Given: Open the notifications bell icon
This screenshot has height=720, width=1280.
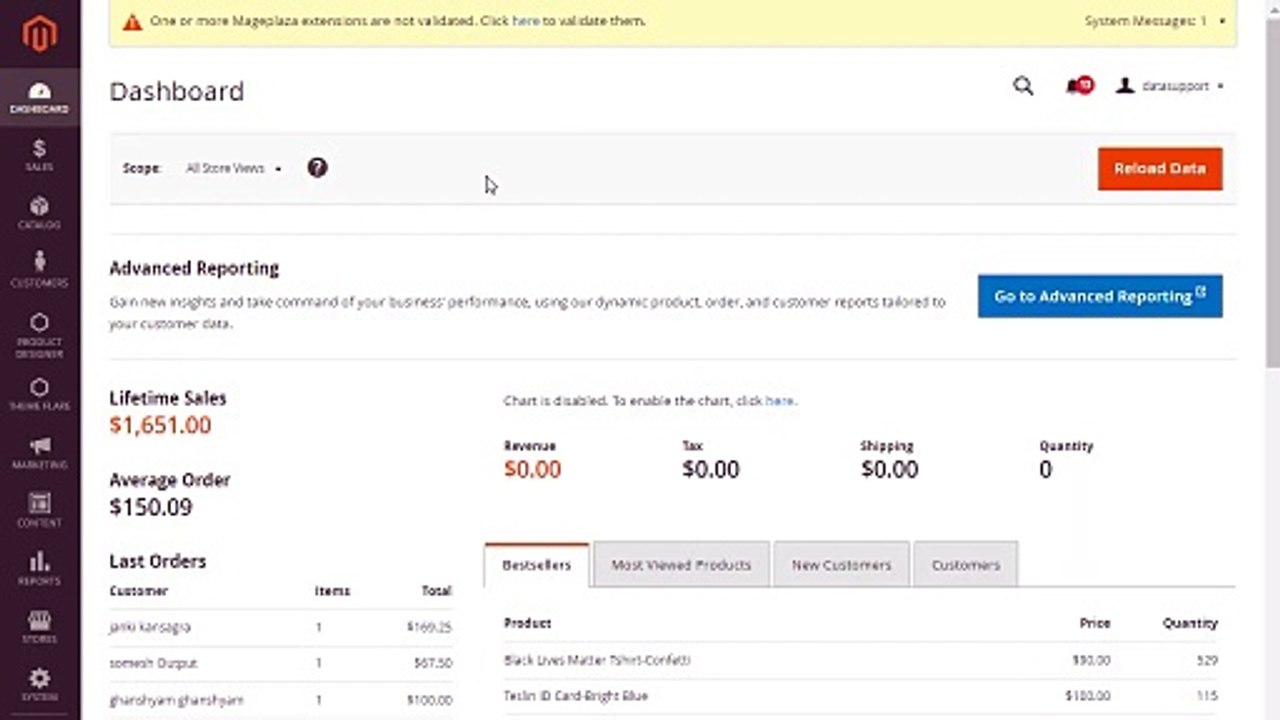Looking at the screenshot, I should (x=1078, y=86).
